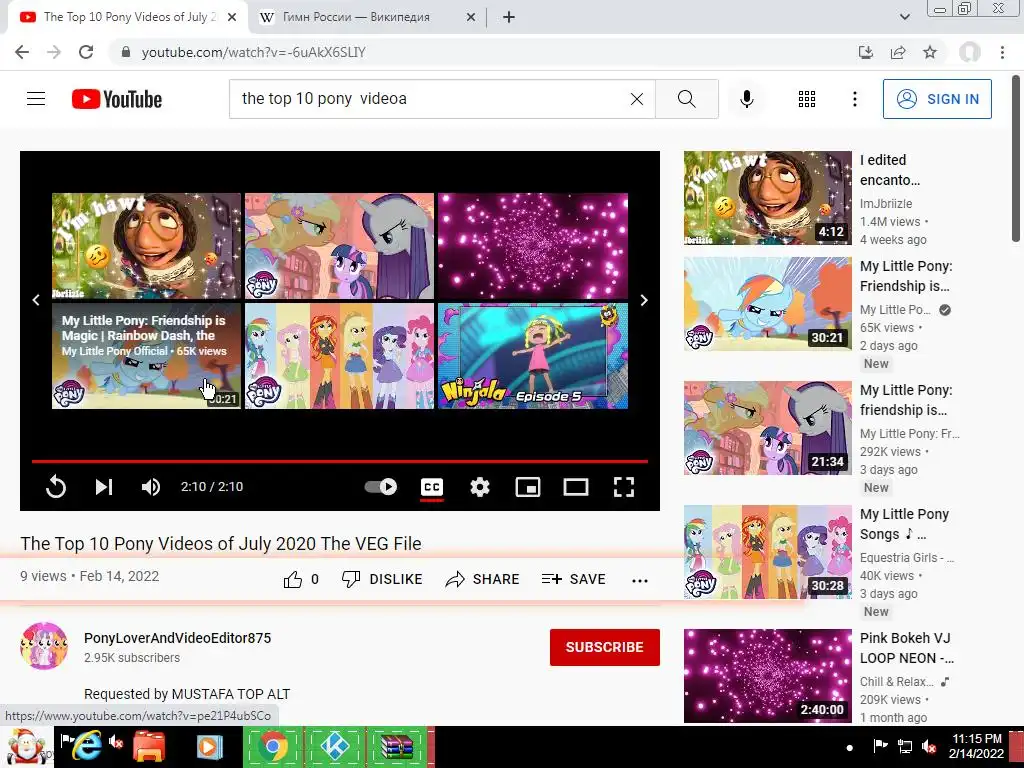Open the 21:34 friendship is magic thumbnail
Viewport: 1024px width, 768px height.
(768, 428)
